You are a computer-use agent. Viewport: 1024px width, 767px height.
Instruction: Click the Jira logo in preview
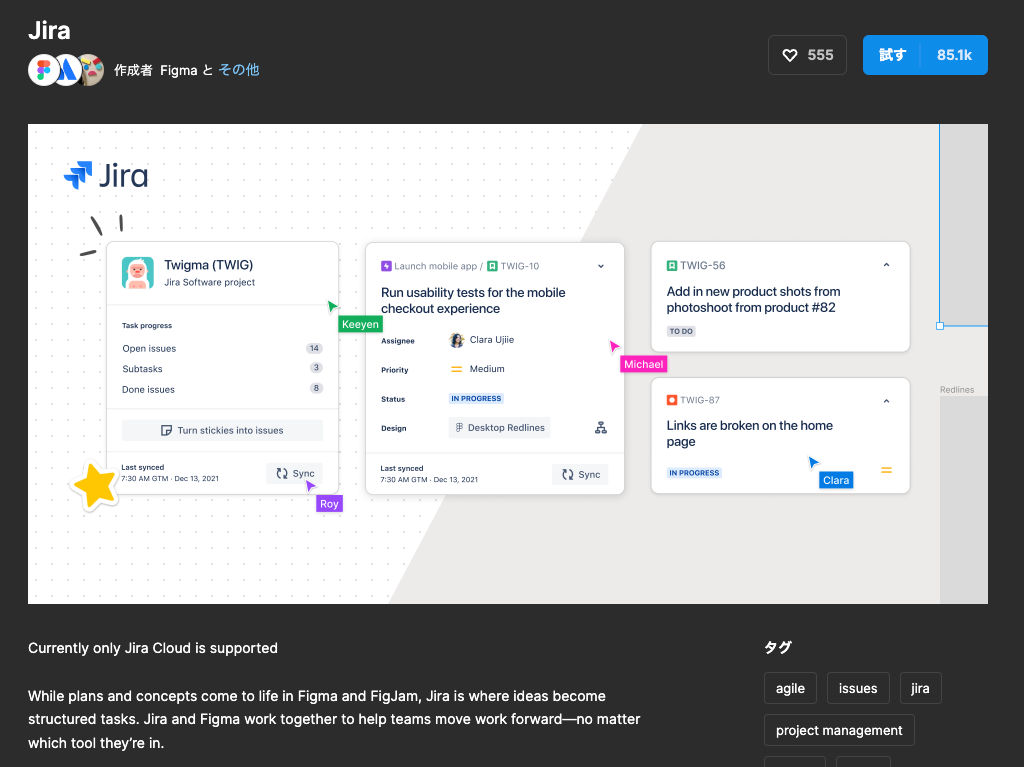(106, 175)
